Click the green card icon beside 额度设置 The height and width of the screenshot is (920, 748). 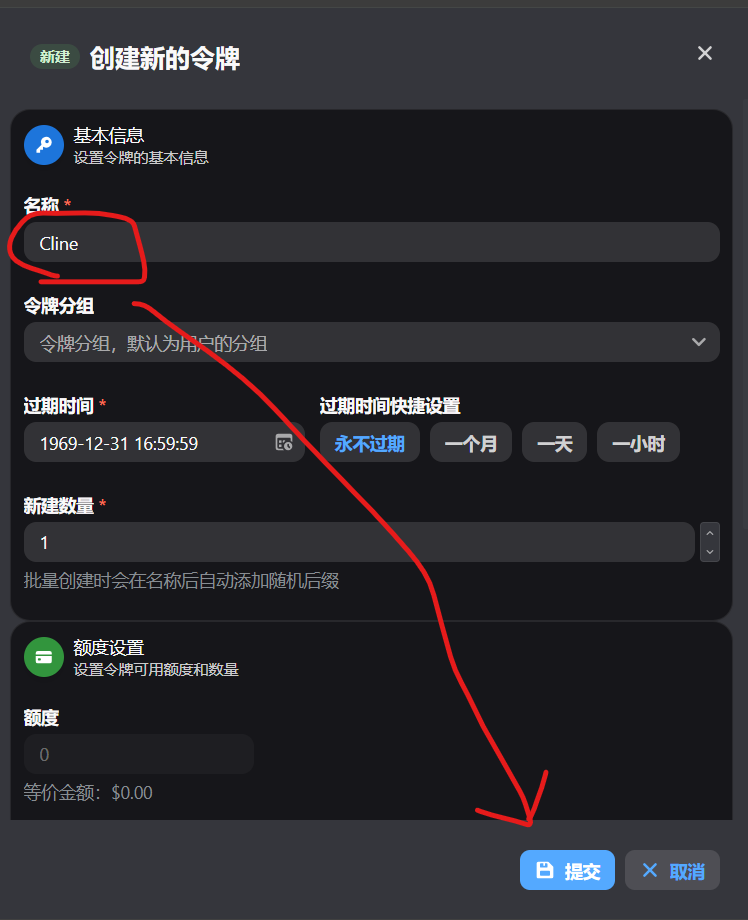pos(44,657)
